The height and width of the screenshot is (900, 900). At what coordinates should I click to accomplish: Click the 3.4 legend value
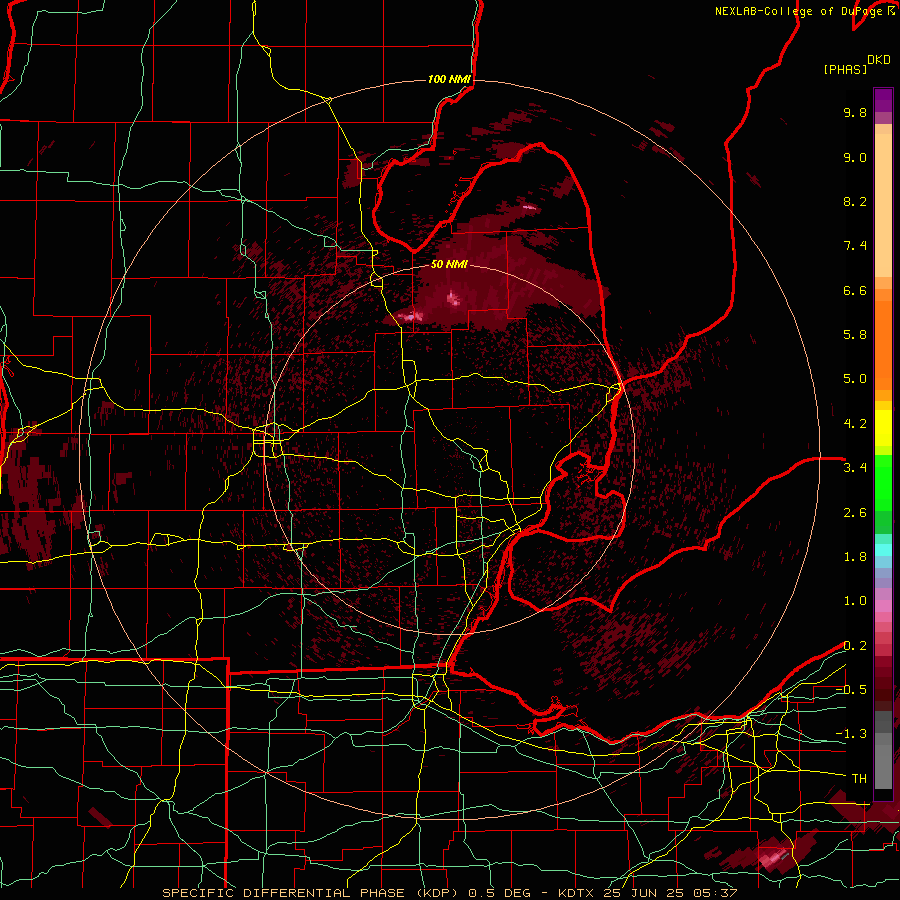click(x=855, y=468)
